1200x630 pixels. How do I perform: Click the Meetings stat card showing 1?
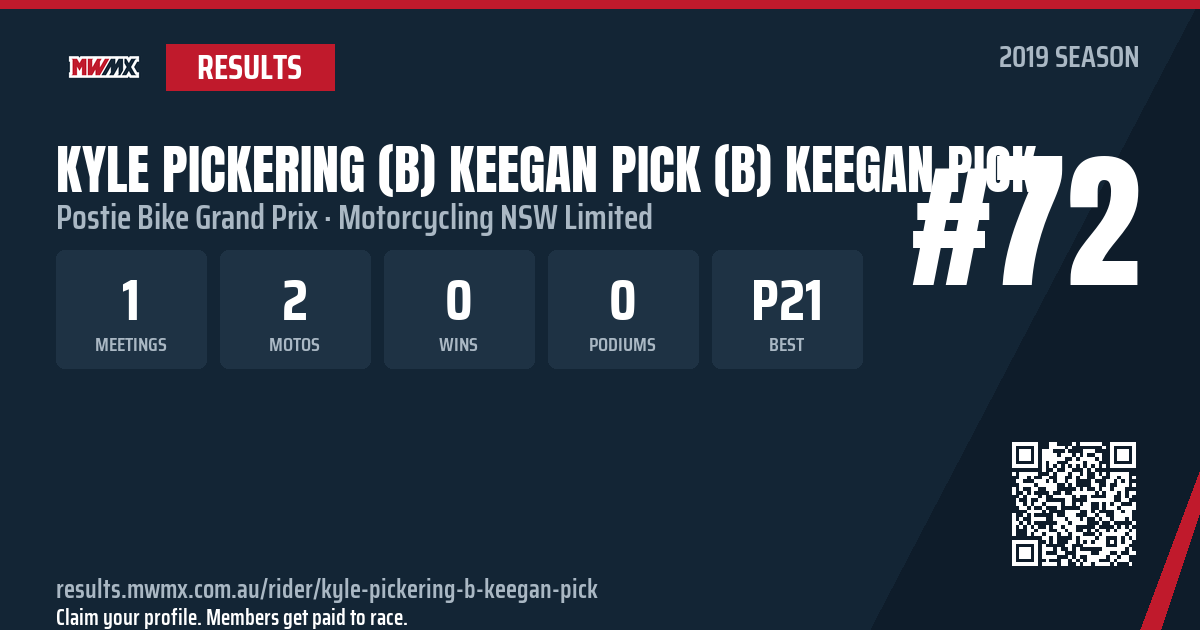click(131, 309)
